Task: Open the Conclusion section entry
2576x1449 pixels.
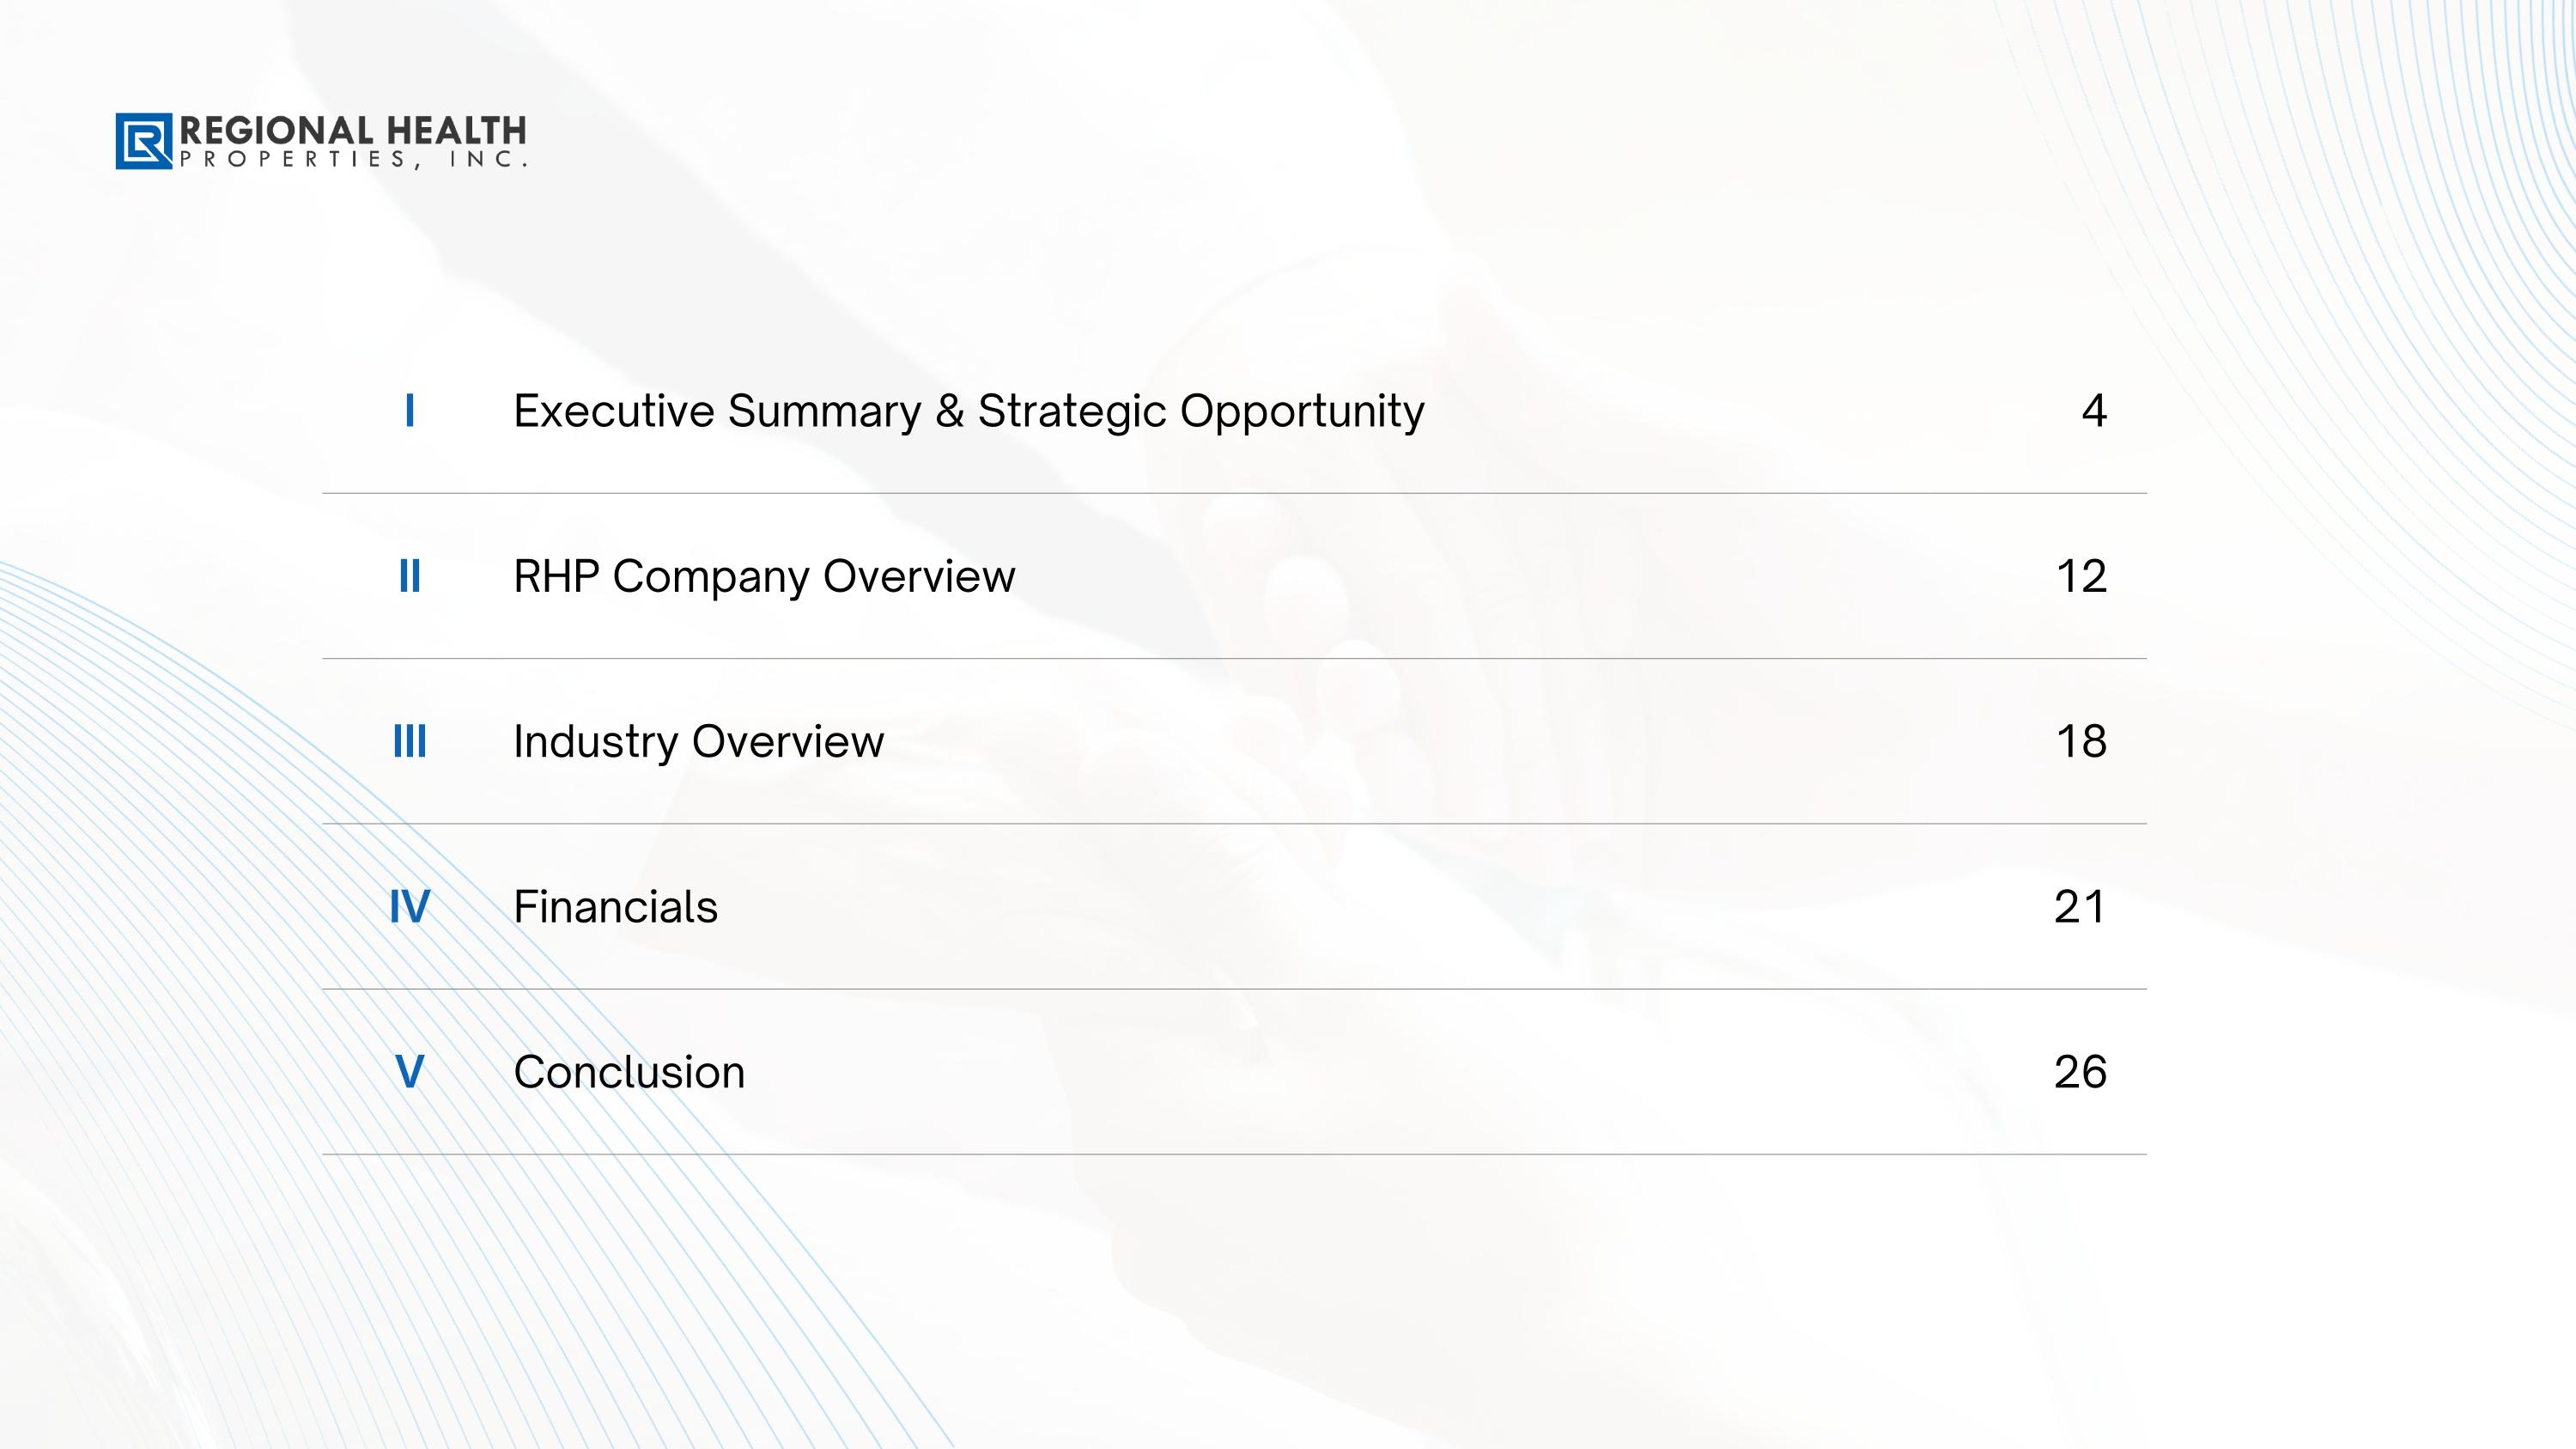Action: [x=629, y=1072]
